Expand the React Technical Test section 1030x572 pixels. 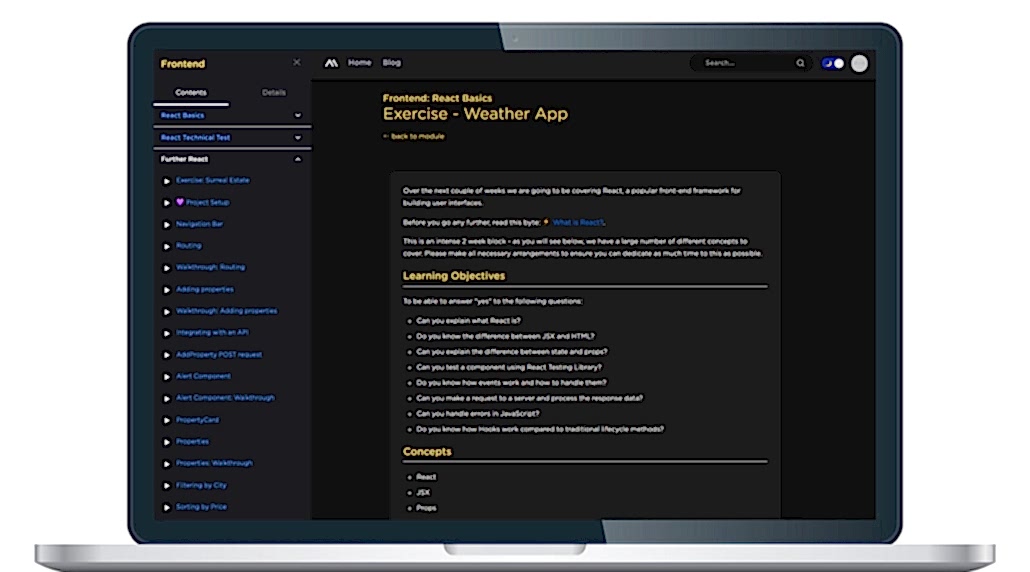click(297, 138)
